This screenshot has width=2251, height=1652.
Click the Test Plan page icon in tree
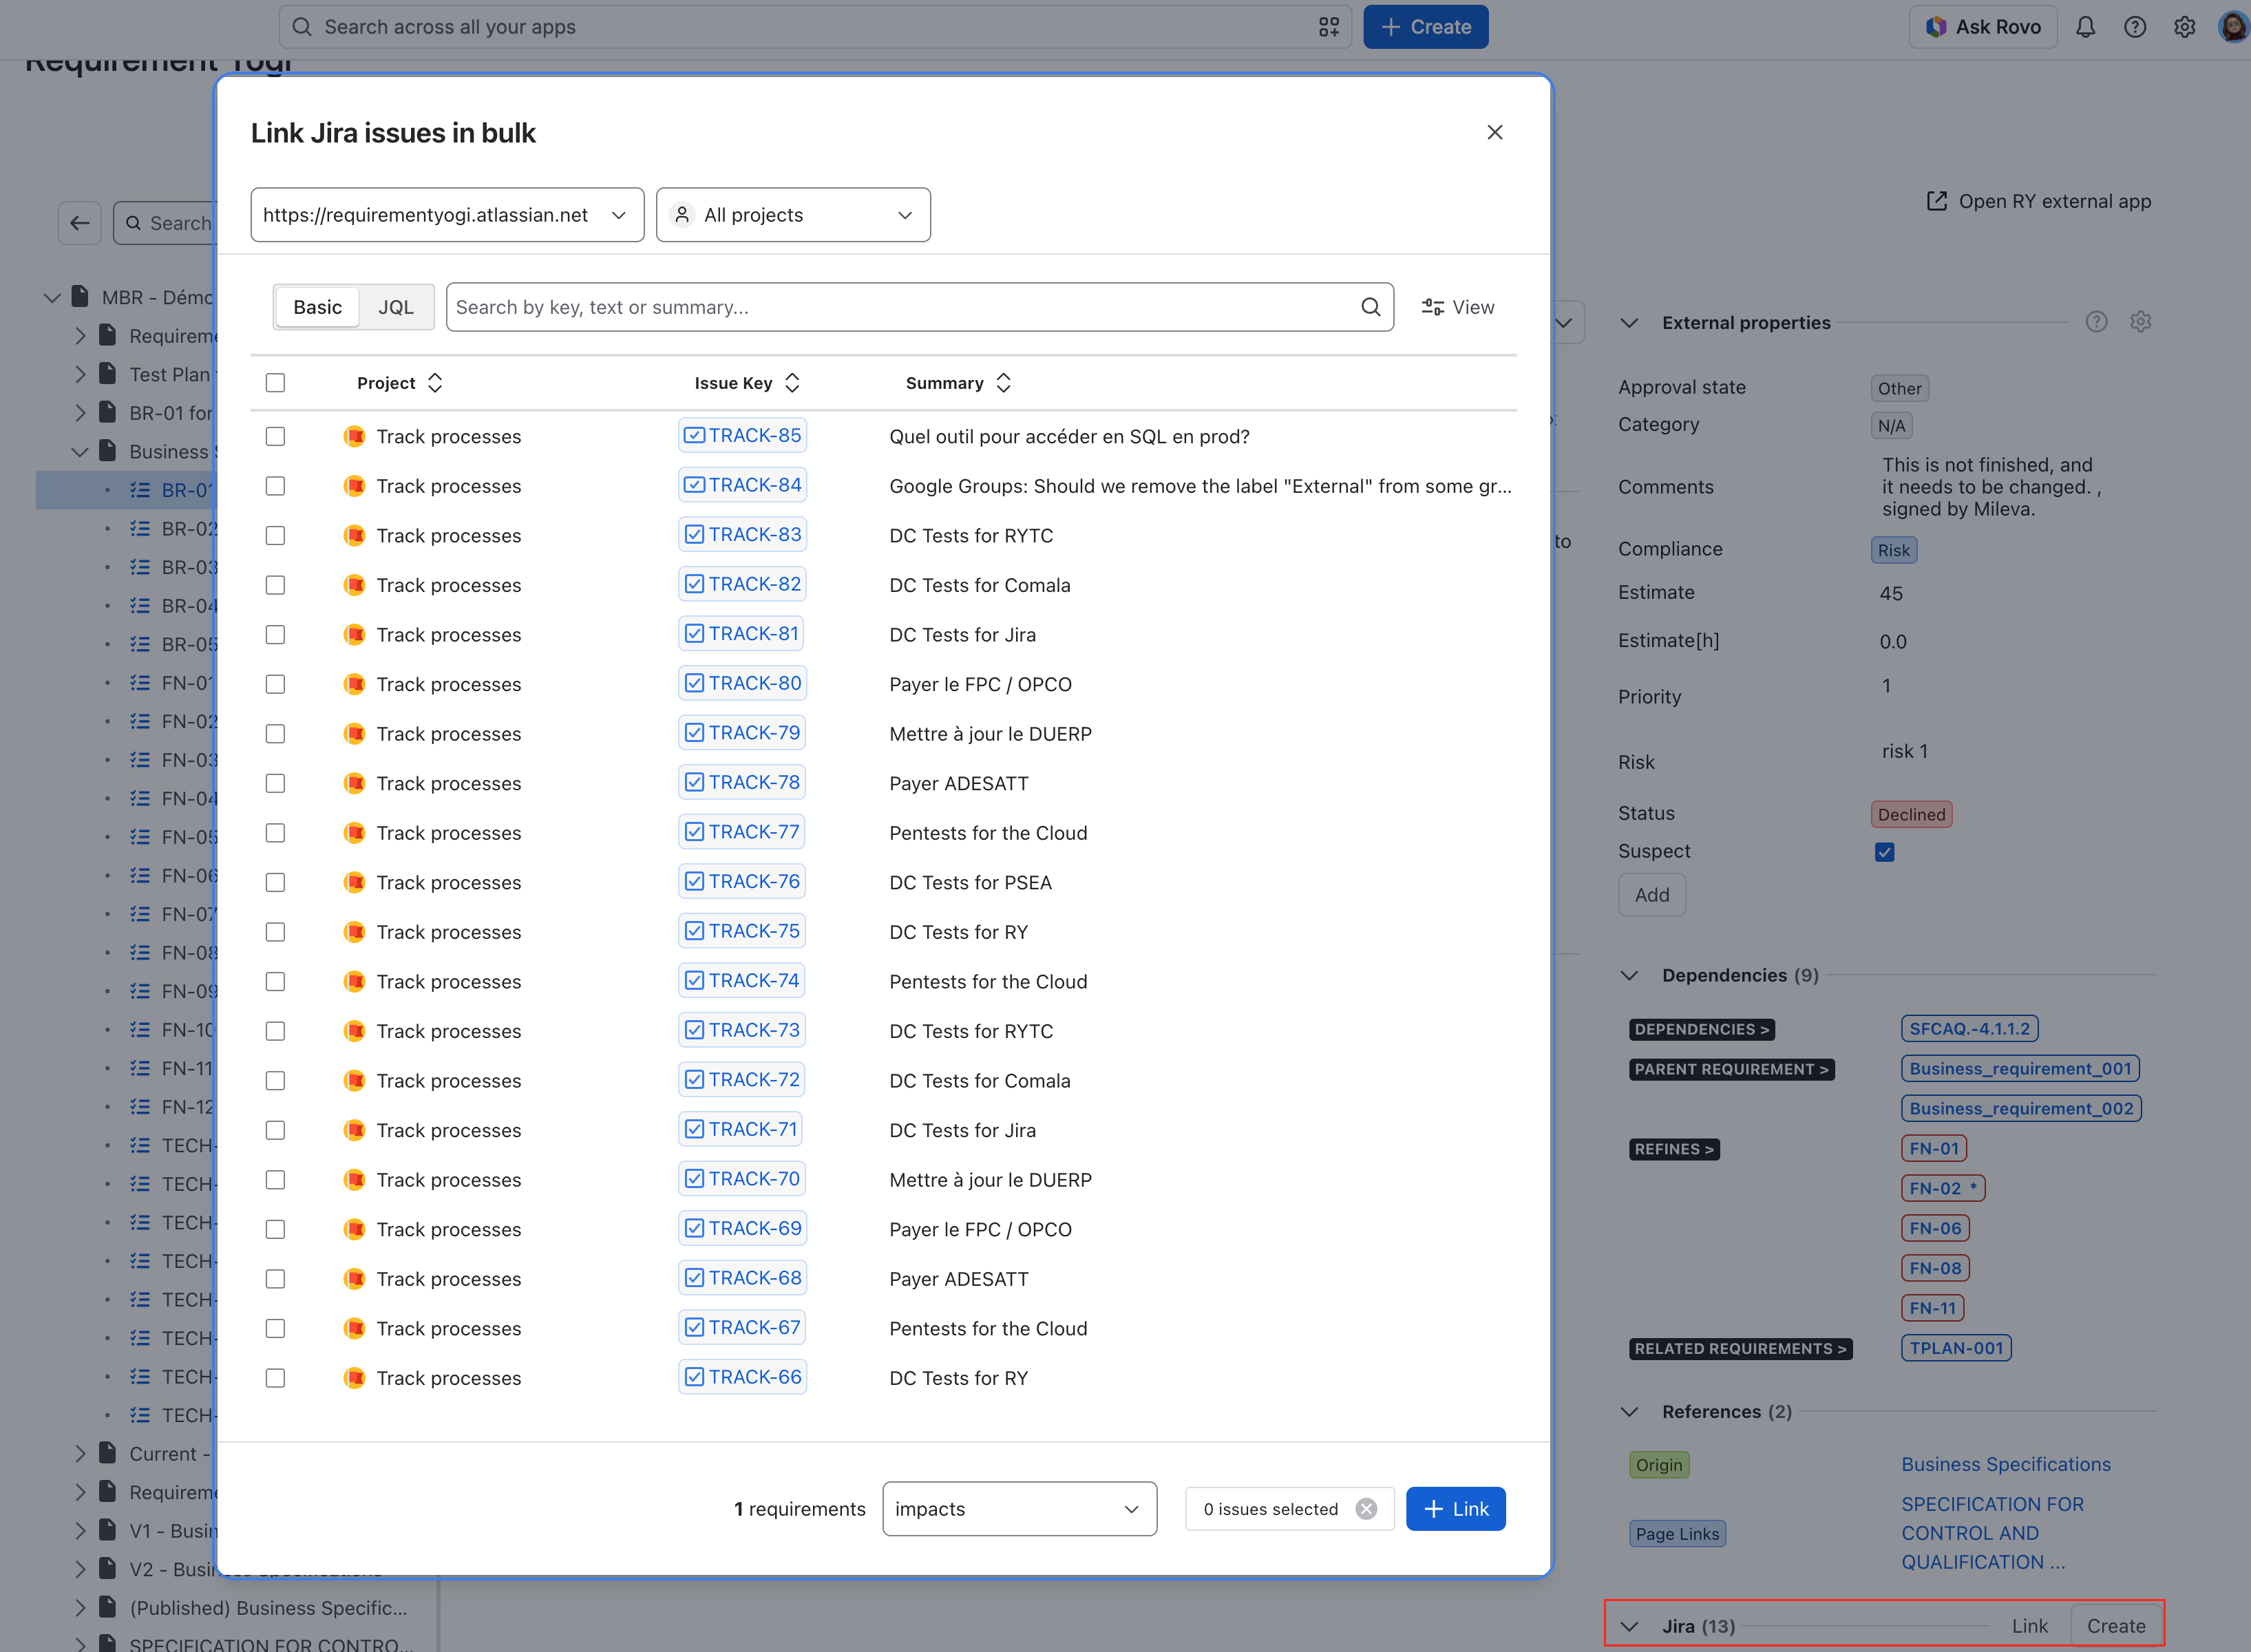coord(108,374)
